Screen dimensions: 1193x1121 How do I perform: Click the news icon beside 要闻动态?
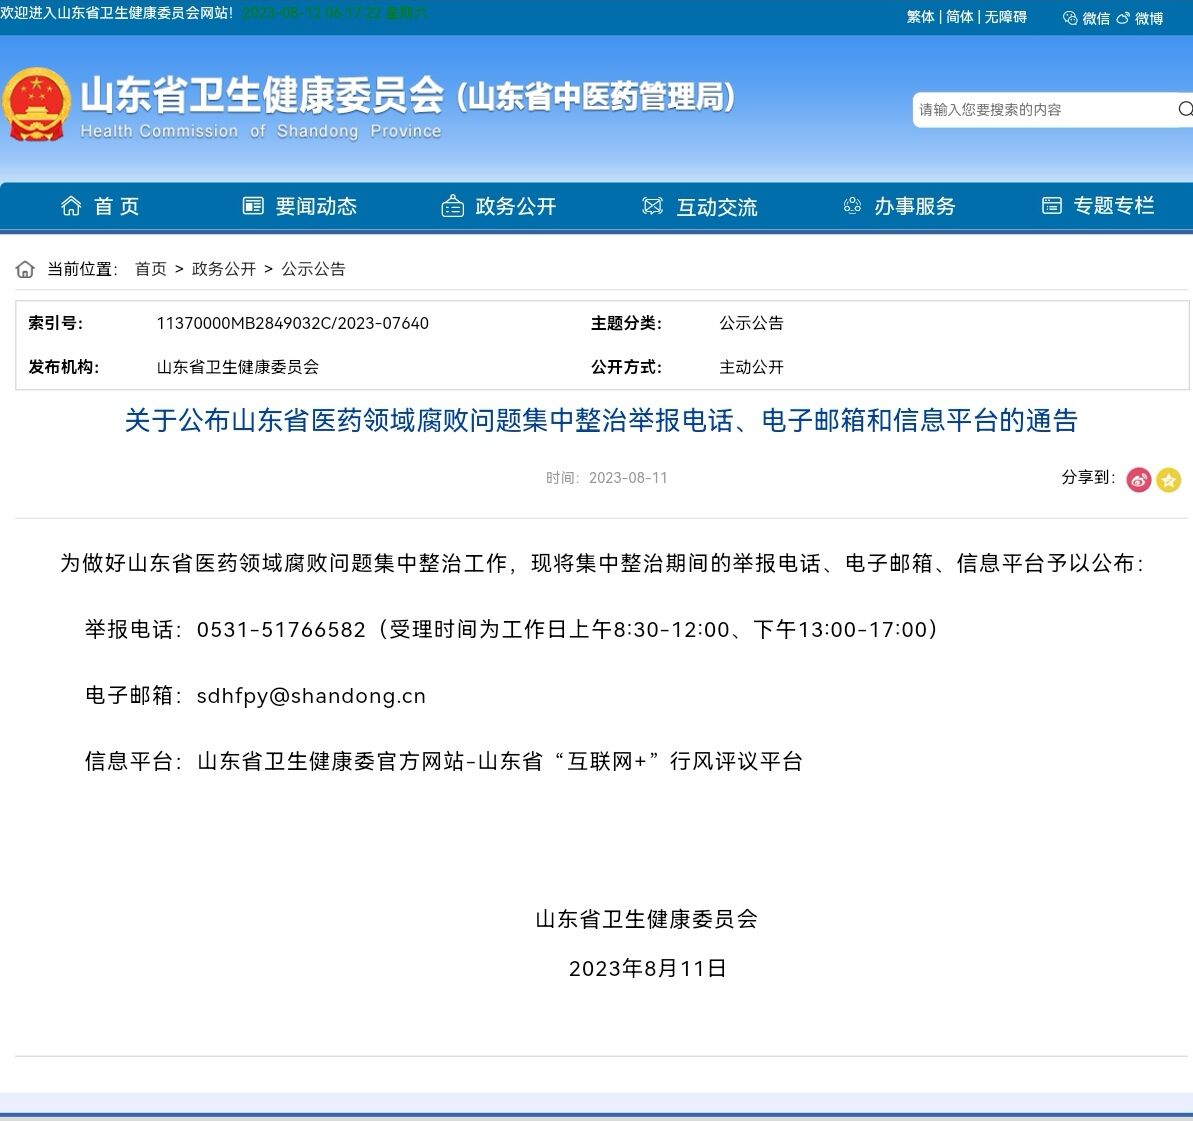point(253,205)
